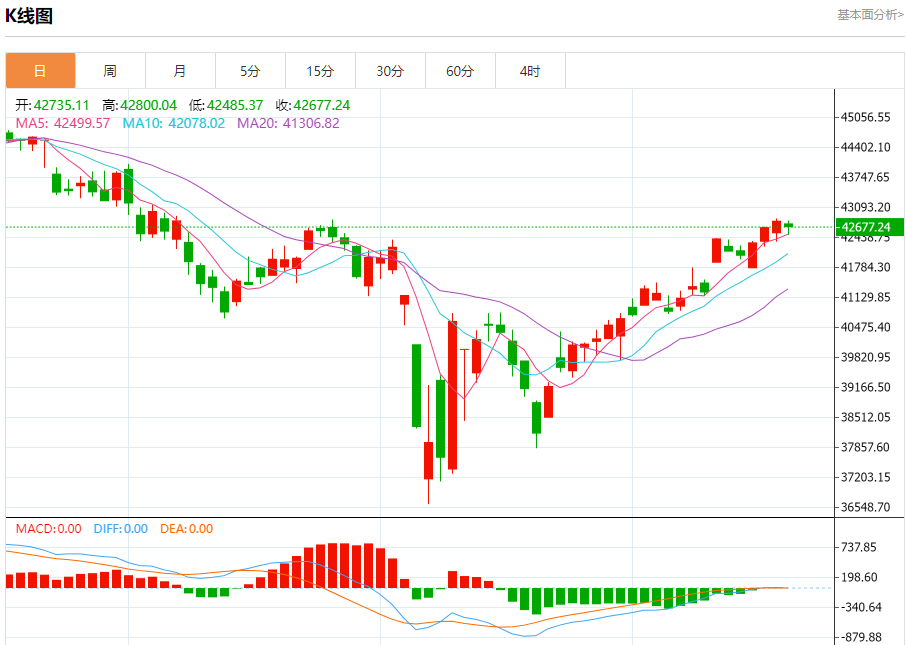Click the 45056.55 price axis label
The height and width of the screenshot is (645, 906).
coord(866,117)
